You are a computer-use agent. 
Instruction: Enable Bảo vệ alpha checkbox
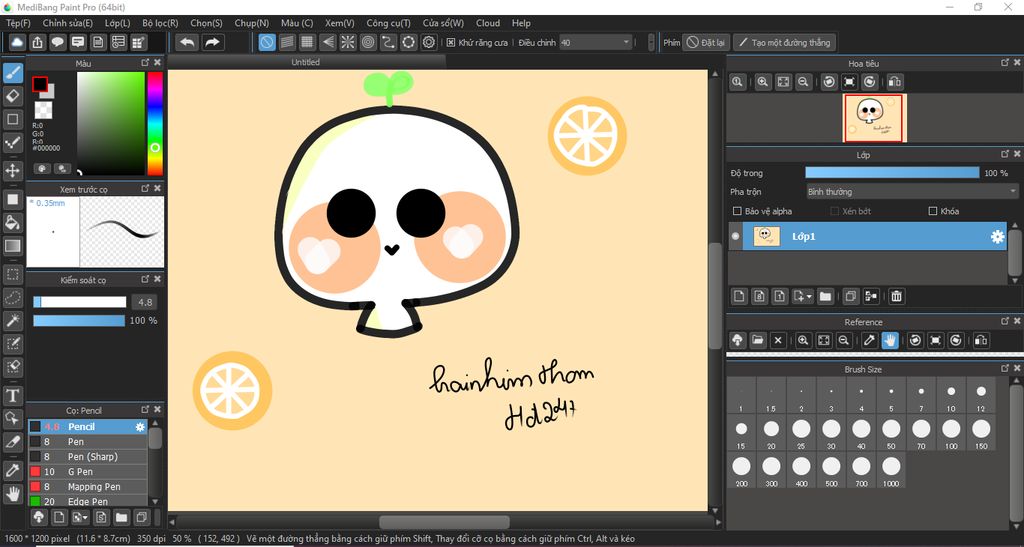pyautogui.click(x=737, y=211)
